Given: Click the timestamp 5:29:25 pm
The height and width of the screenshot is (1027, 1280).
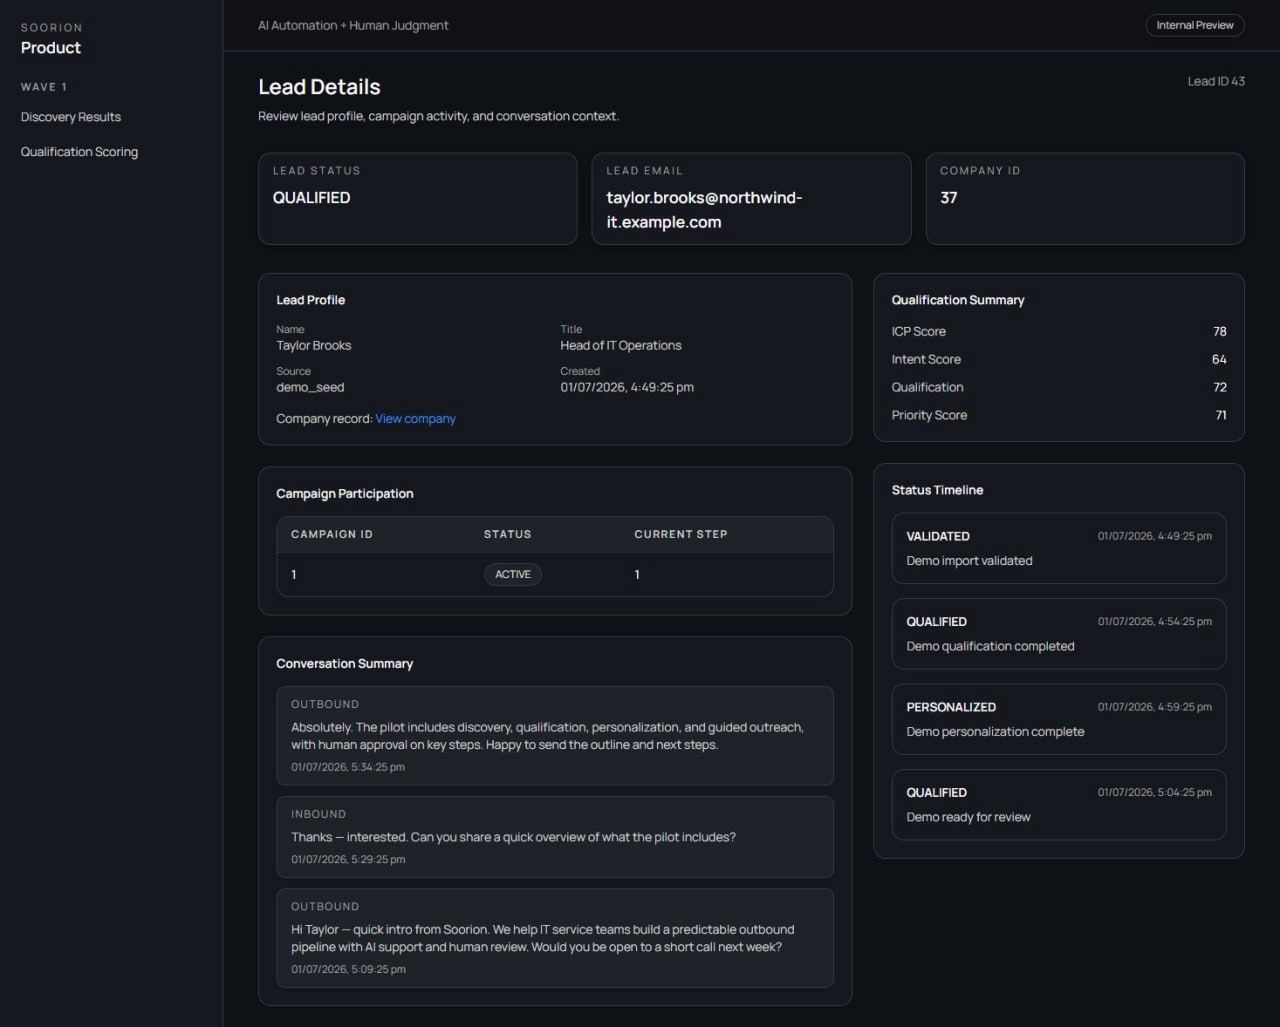Looking at the screenshot, I should click(348, 859).
